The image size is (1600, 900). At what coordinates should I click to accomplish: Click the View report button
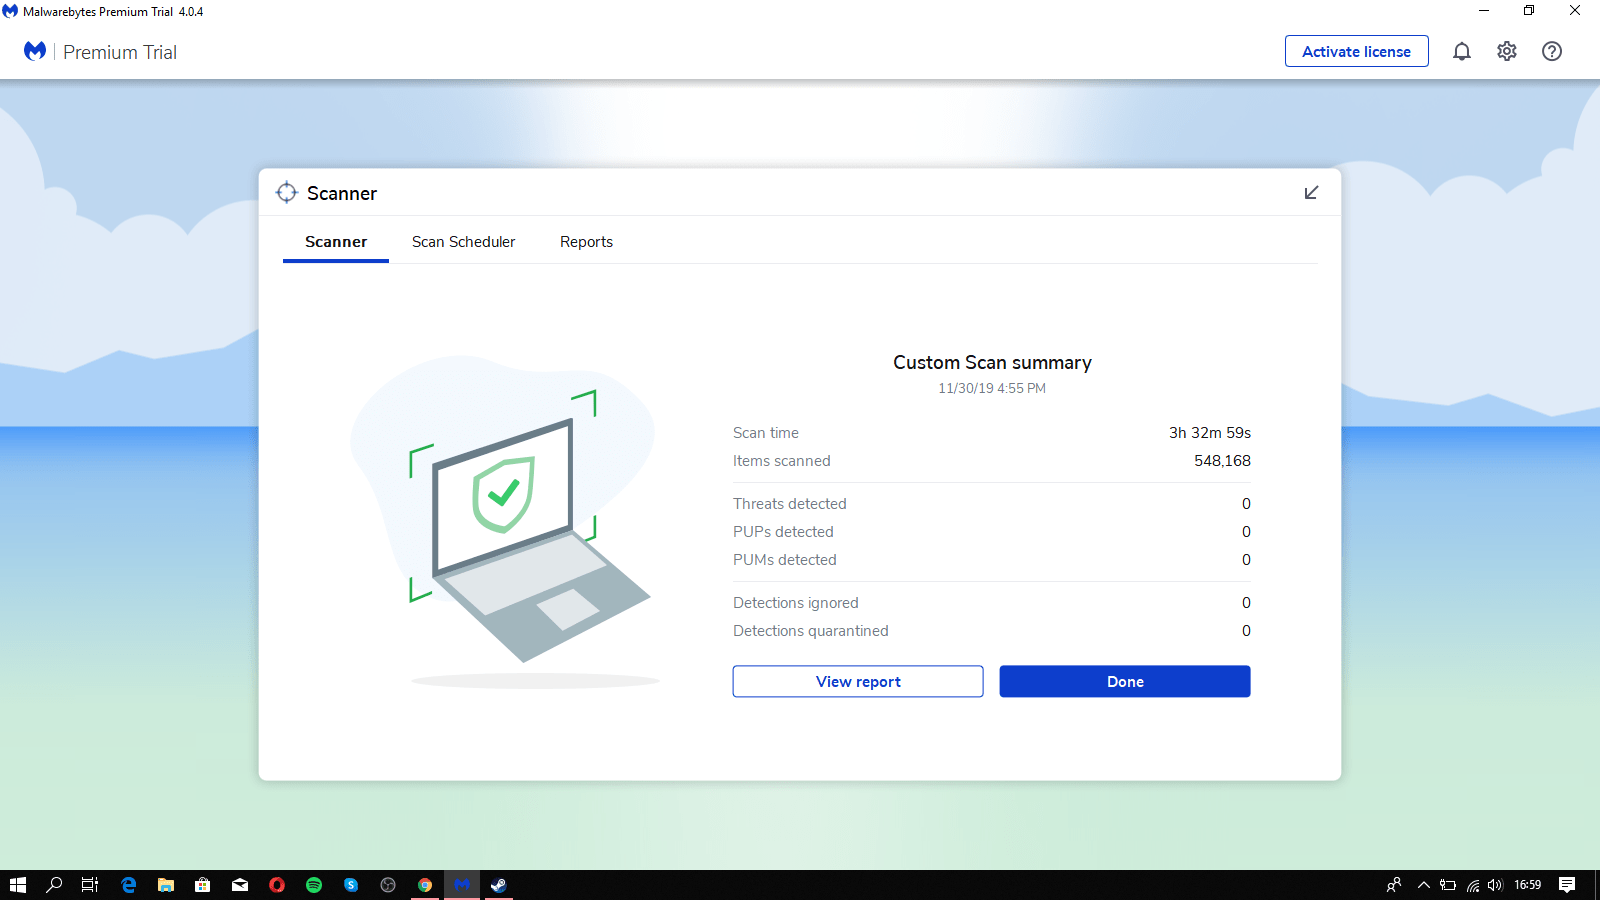858,681
